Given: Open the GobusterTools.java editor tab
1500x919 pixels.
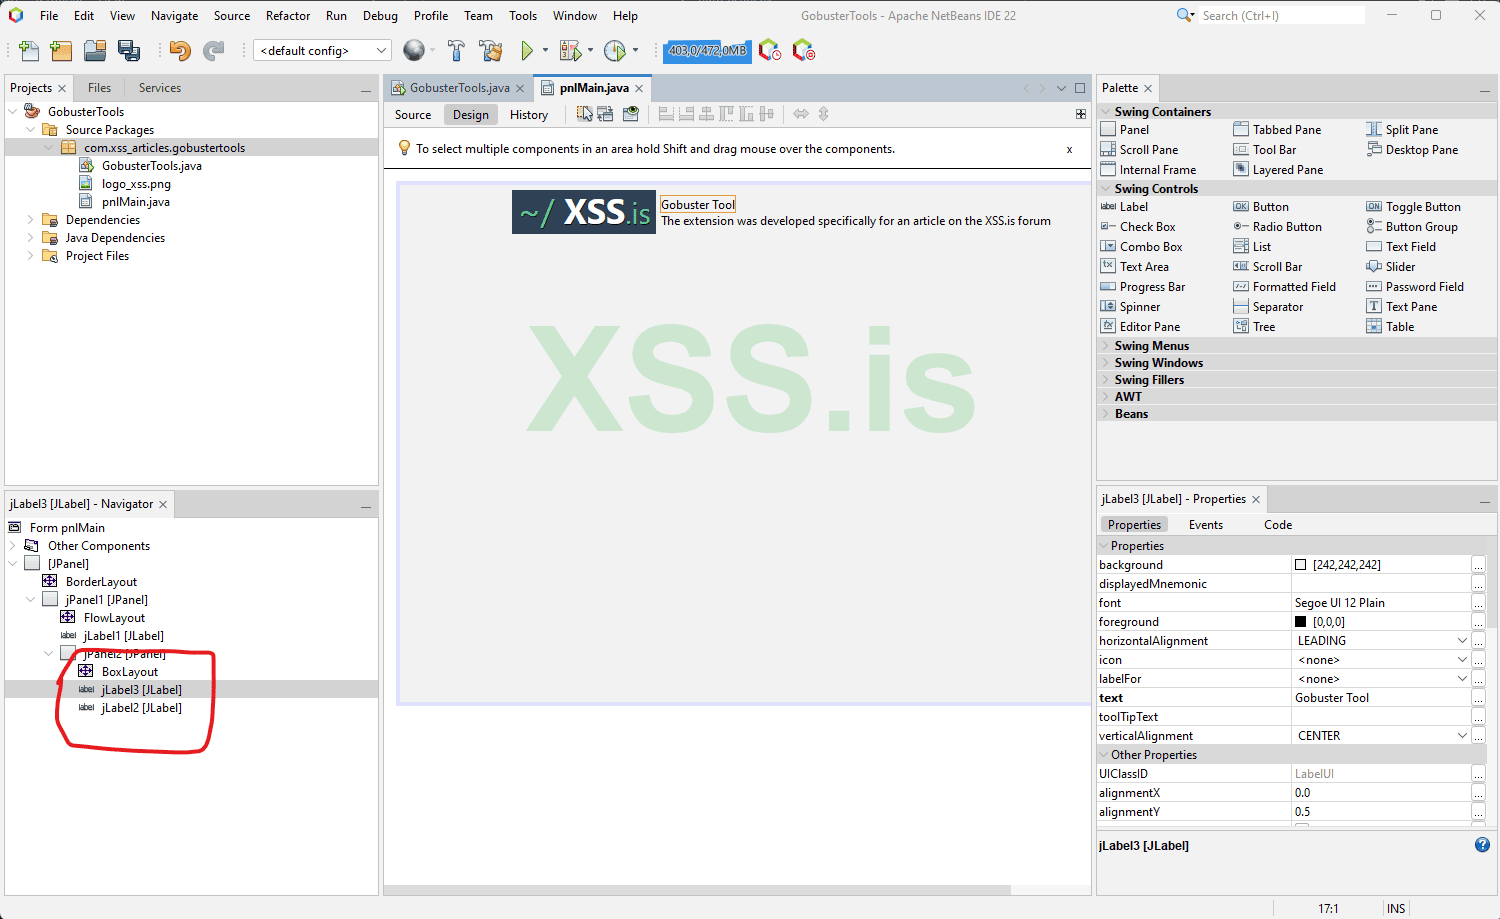Looking at the screenshot, I should click(459, 88).
